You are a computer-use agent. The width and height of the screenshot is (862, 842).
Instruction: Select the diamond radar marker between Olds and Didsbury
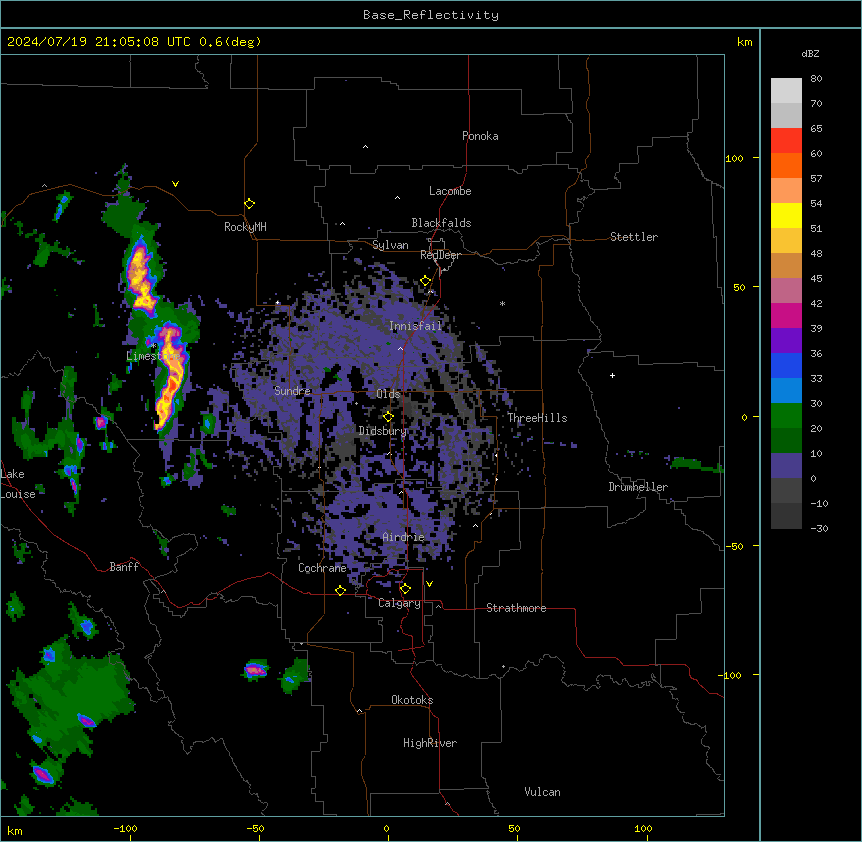pyautogui.click(x=388, y=417)
